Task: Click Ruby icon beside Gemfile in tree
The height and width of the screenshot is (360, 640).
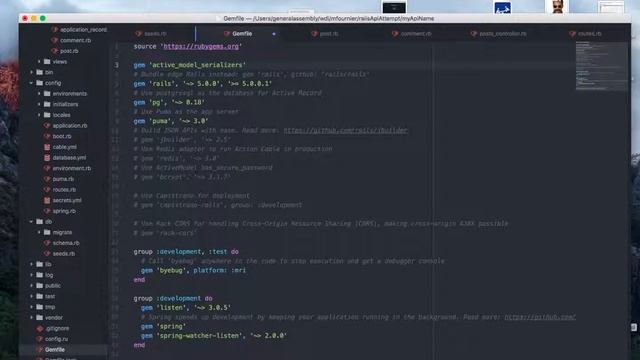Action: click(x=40, y=349)
